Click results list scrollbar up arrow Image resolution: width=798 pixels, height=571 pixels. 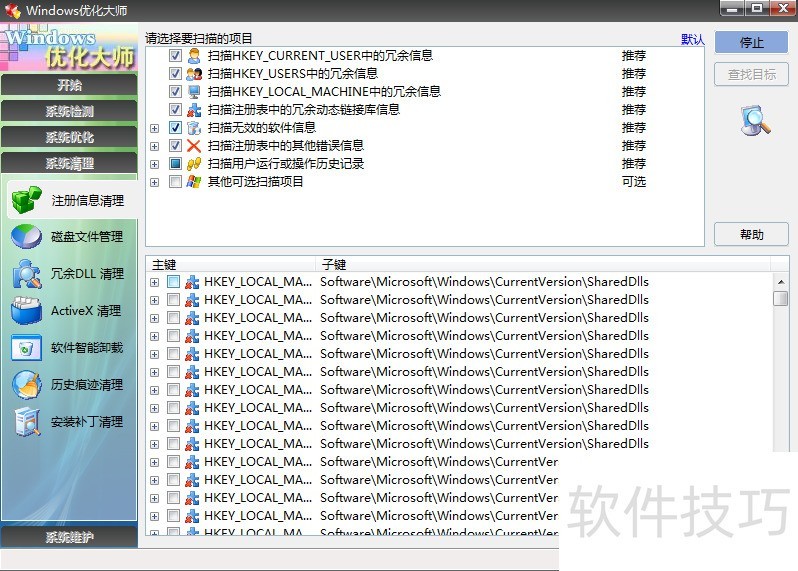[x=781, y=281]
